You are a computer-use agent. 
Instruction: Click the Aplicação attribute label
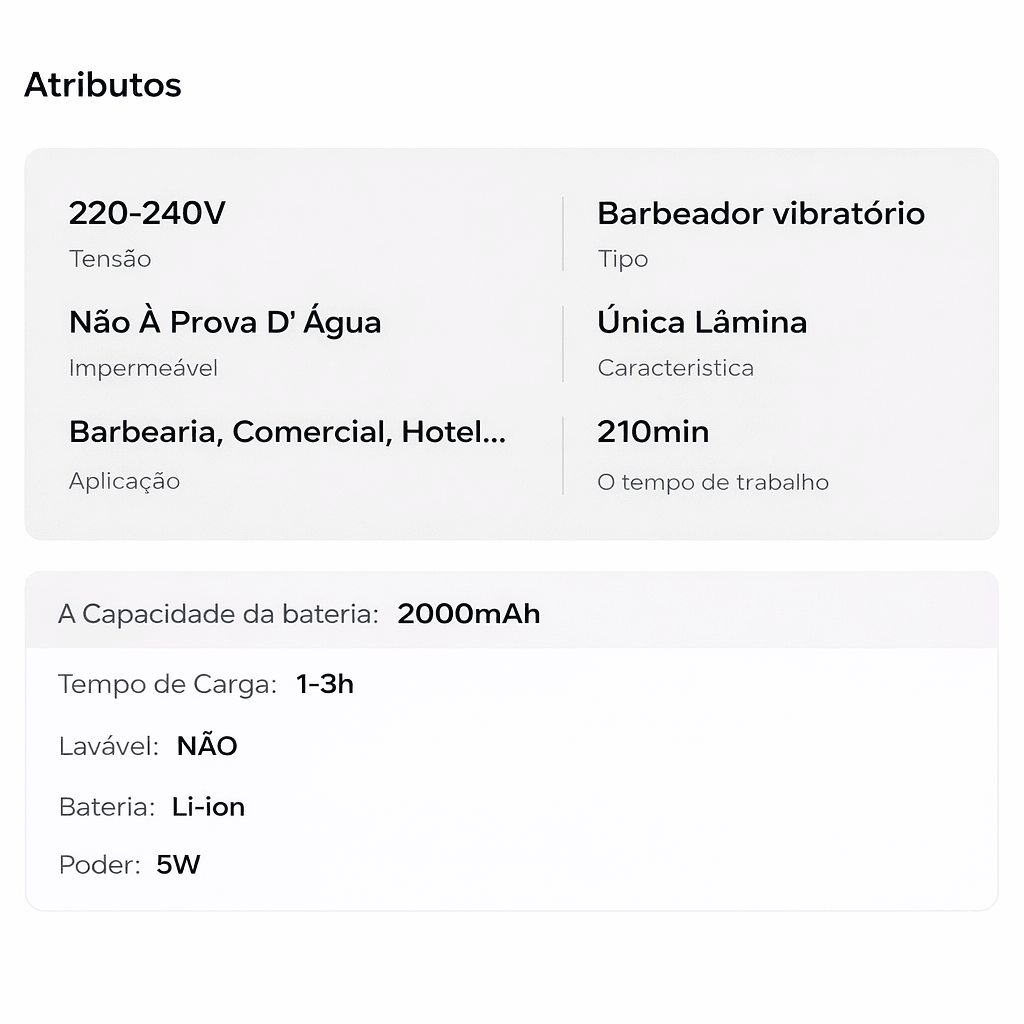point(124,481)
